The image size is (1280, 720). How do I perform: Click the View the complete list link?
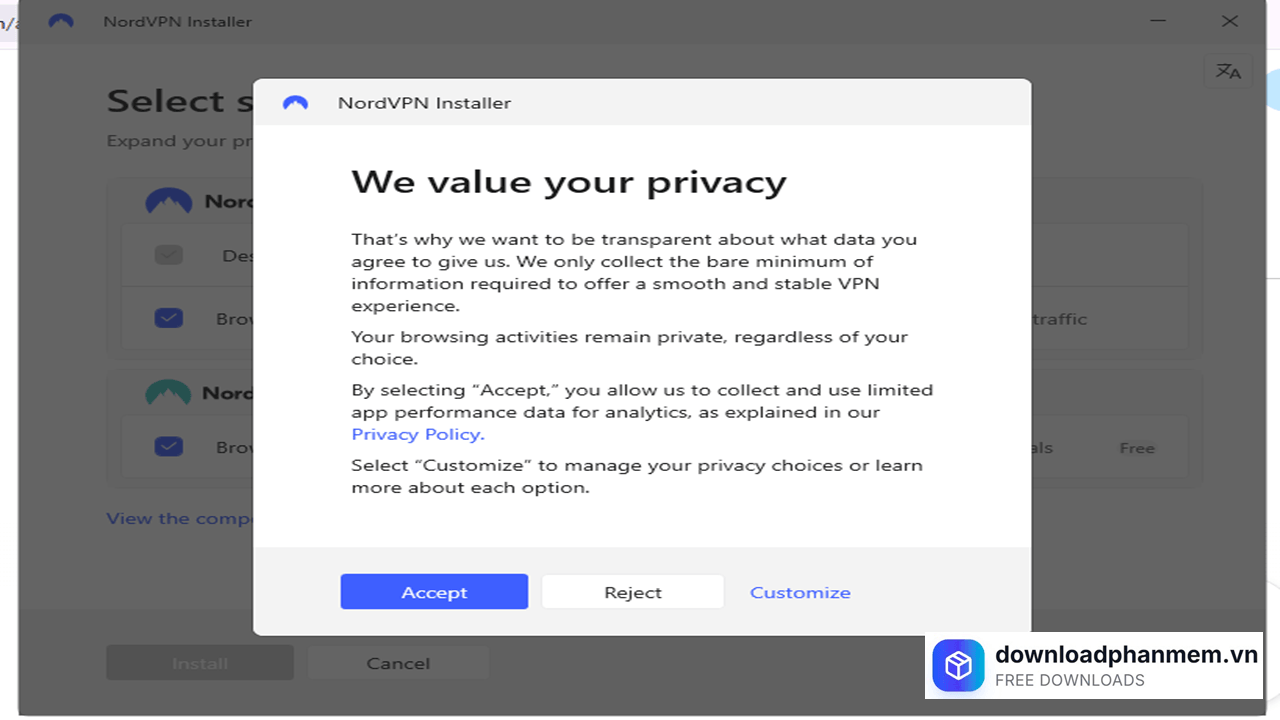click(180, 518)
